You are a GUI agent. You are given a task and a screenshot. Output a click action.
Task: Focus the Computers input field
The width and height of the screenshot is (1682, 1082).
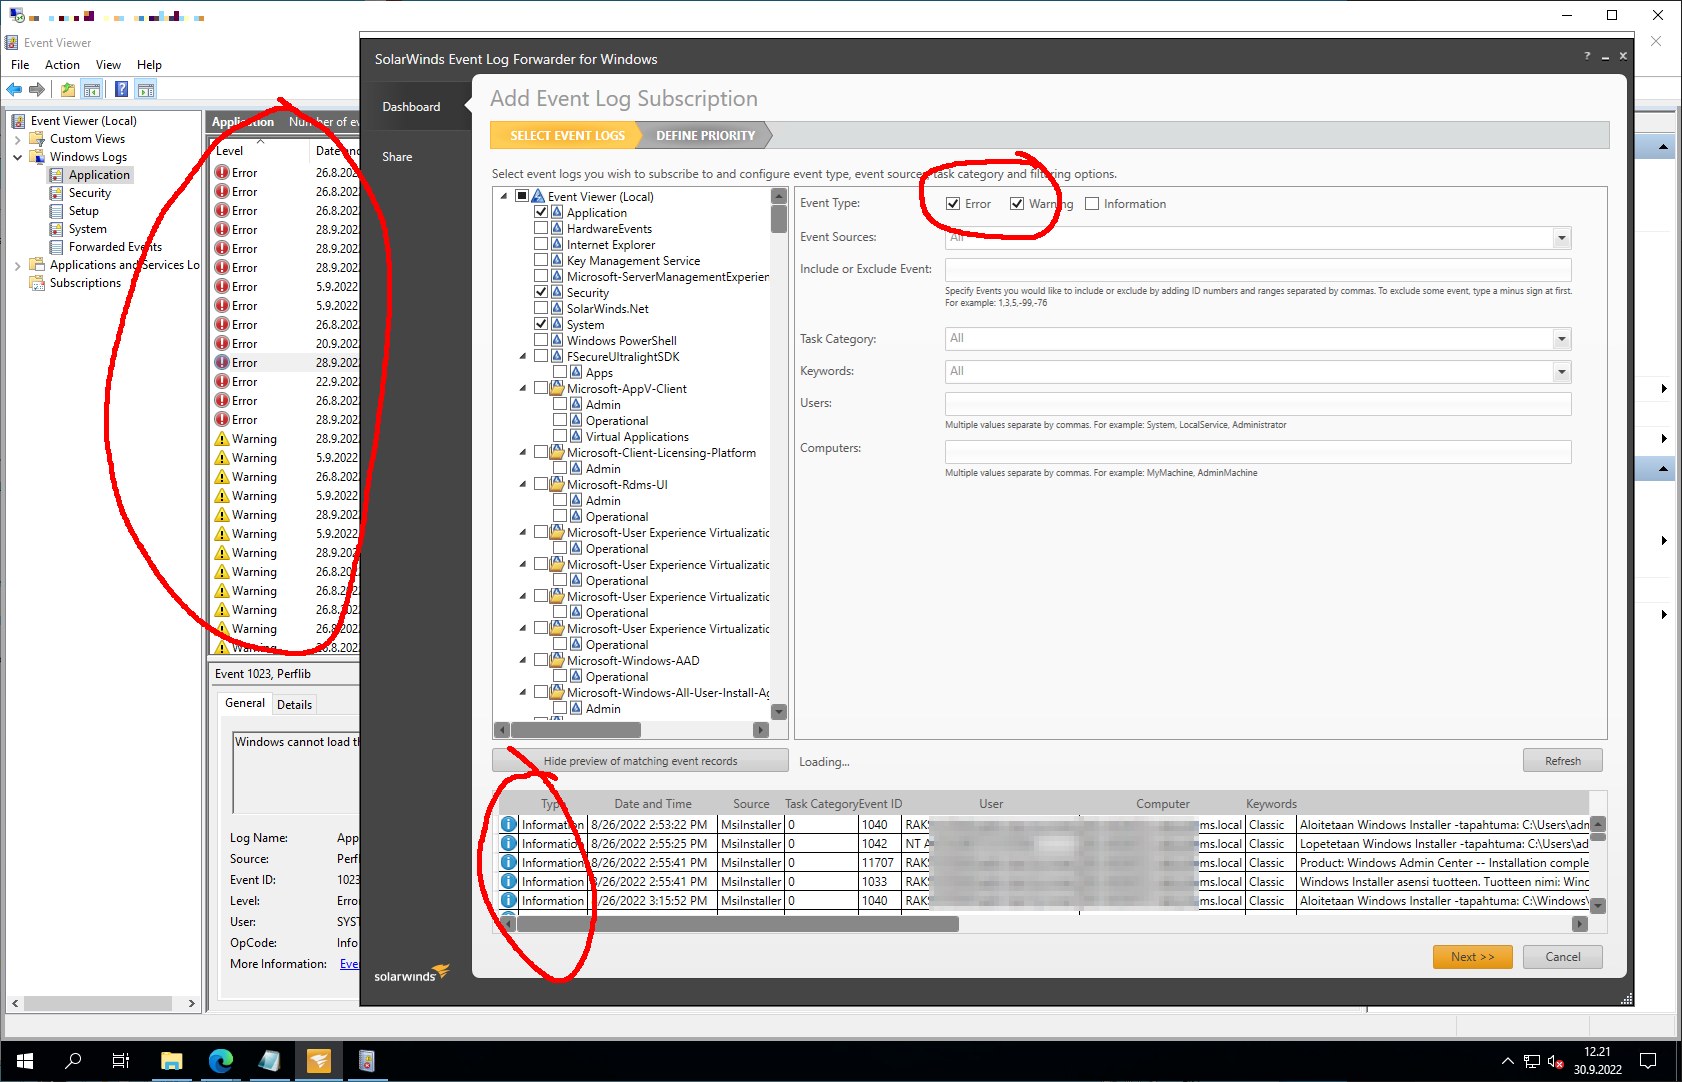(1258, 452)
